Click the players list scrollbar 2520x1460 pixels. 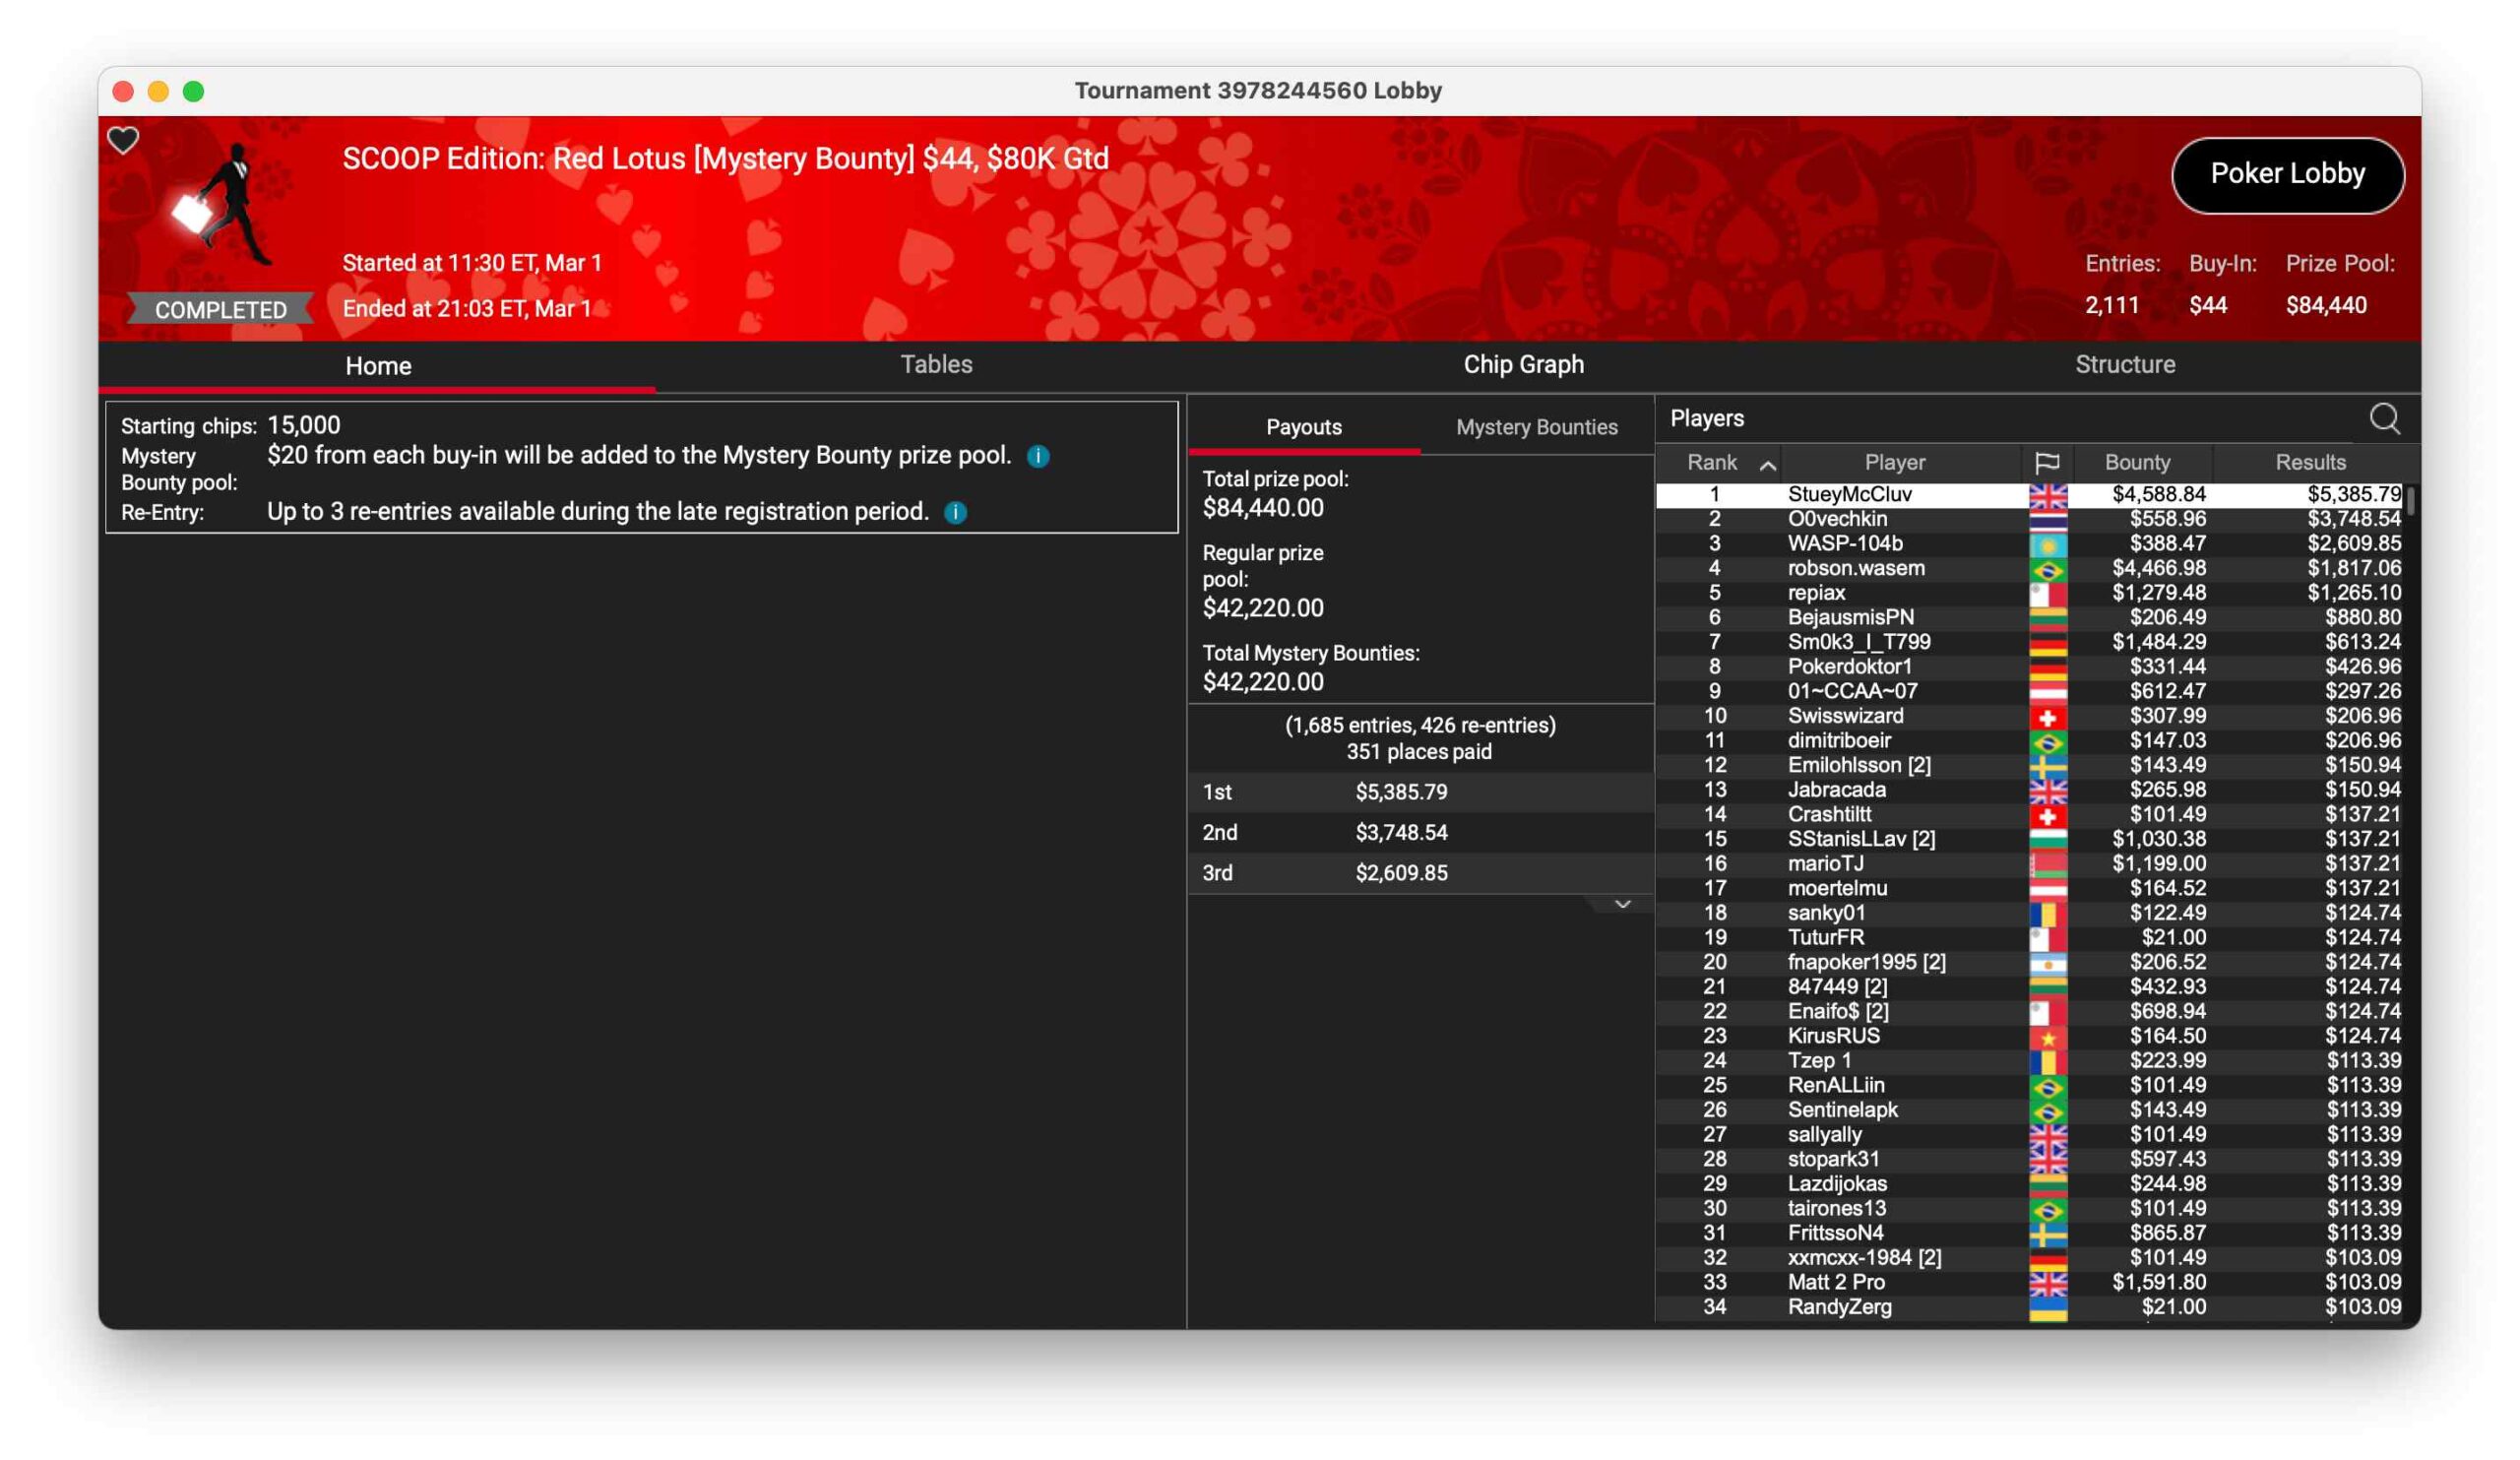click(2411, 500)
